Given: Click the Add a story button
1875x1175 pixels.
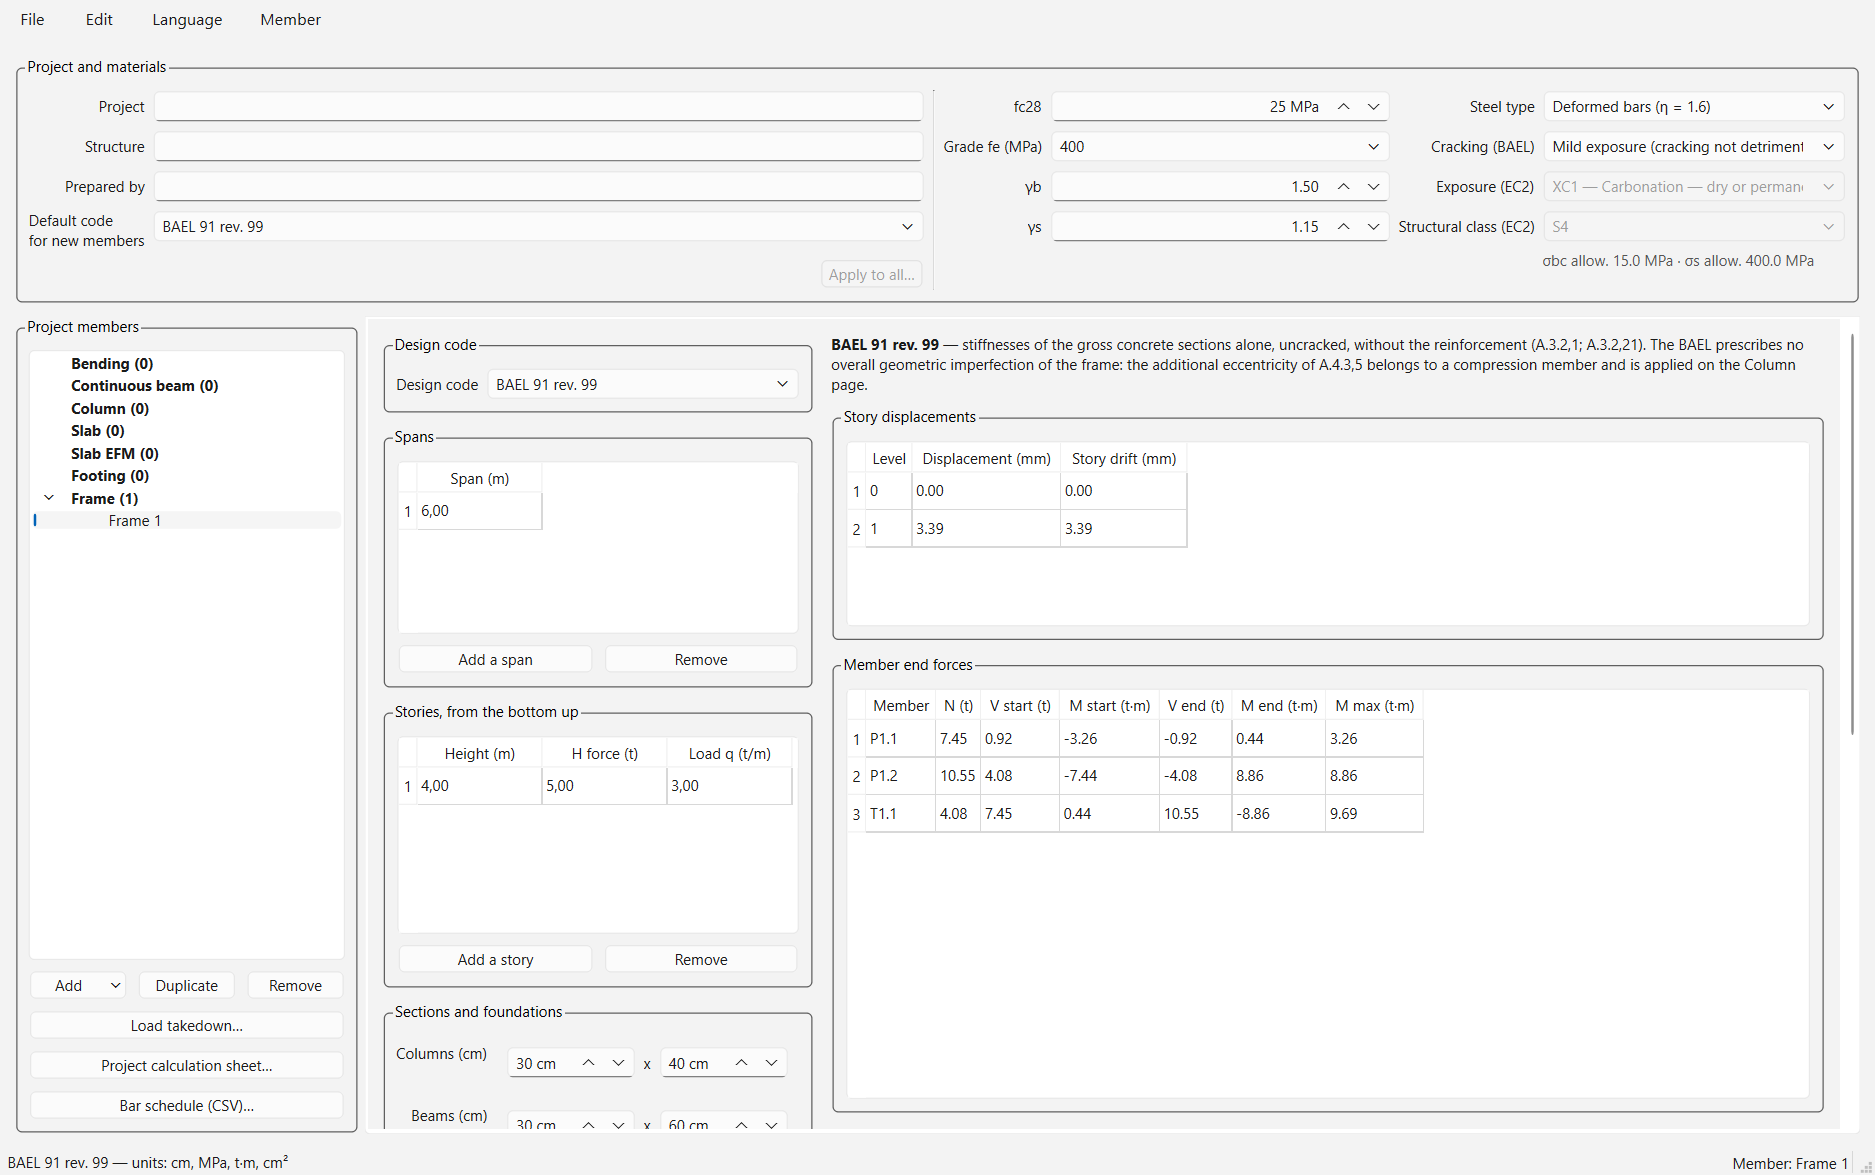Looking at the screenshot, I should (495, 960).
